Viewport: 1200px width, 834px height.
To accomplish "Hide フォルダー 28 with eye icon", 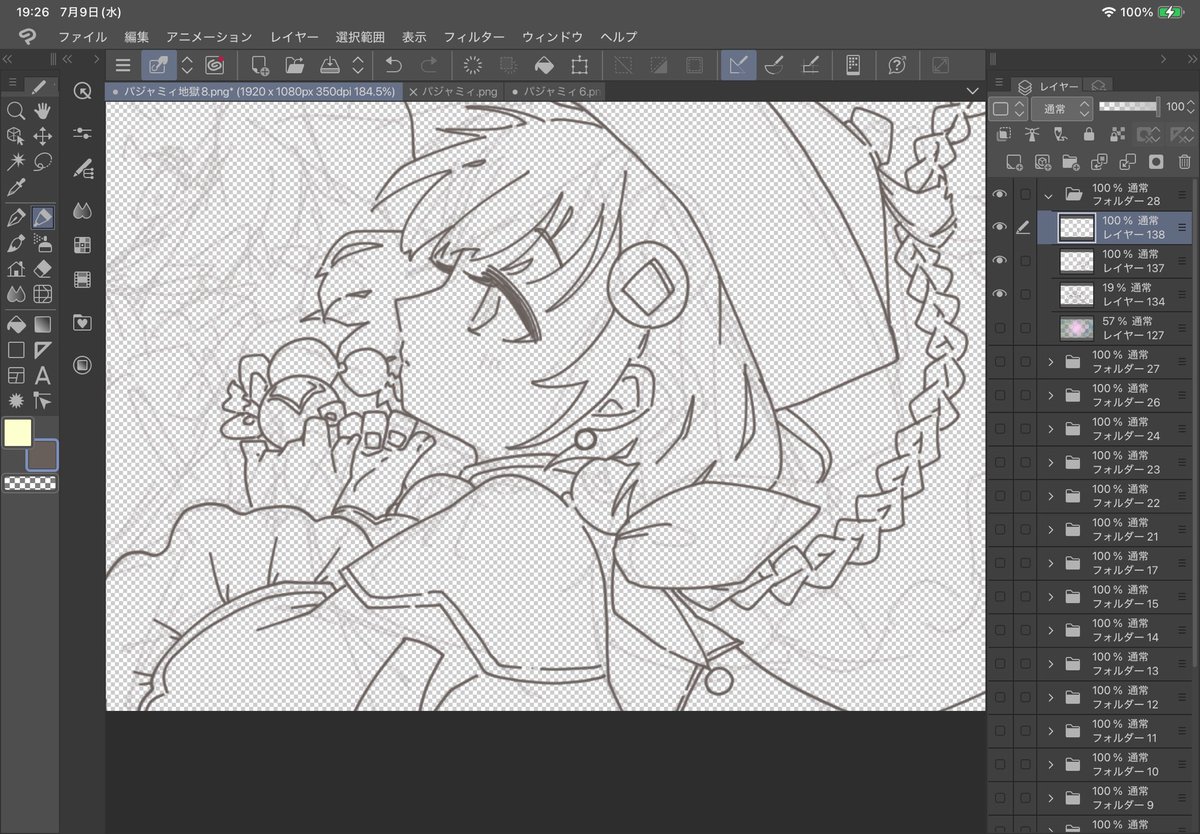I will click(x=999, y=194).
